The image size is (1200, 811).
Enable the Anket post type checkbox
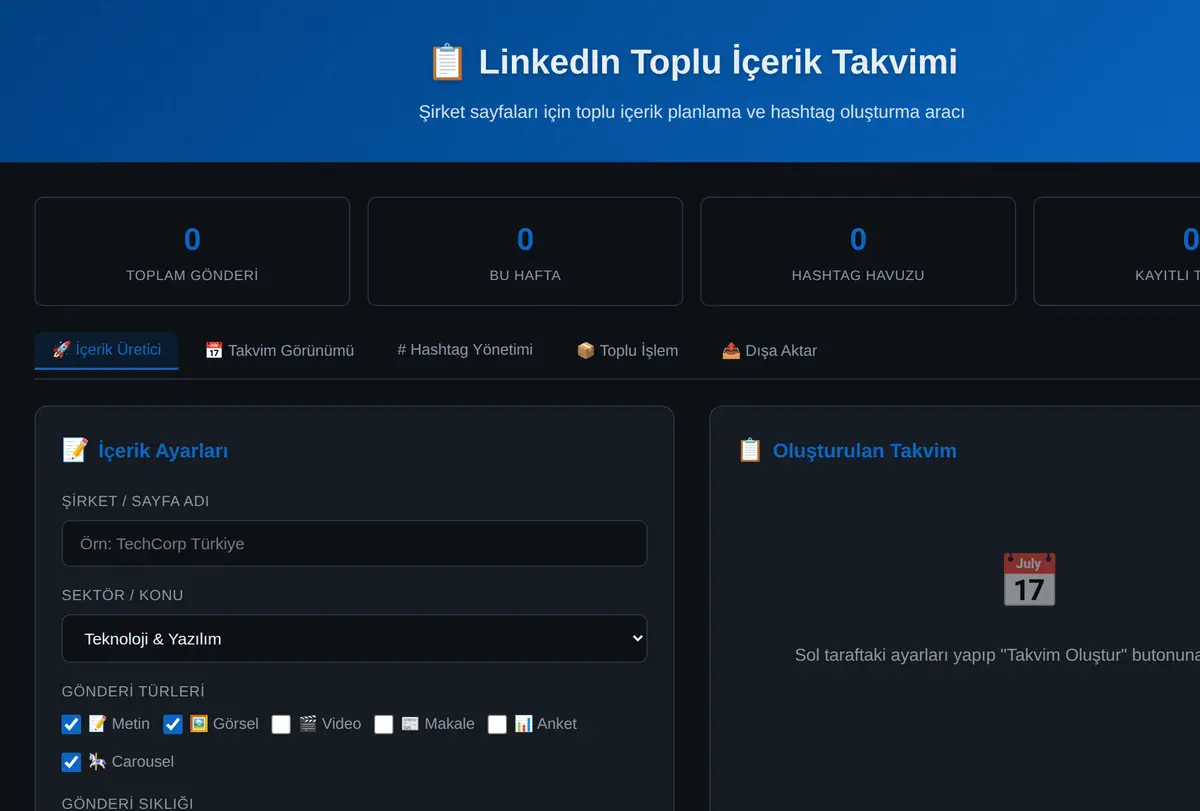click(x=497, y=724)
